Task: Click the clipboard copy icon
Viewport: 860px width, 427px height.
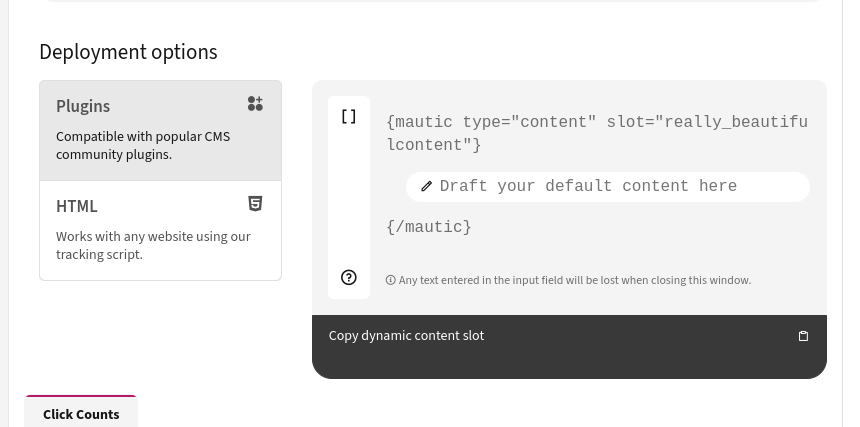Action: (803, 336)
